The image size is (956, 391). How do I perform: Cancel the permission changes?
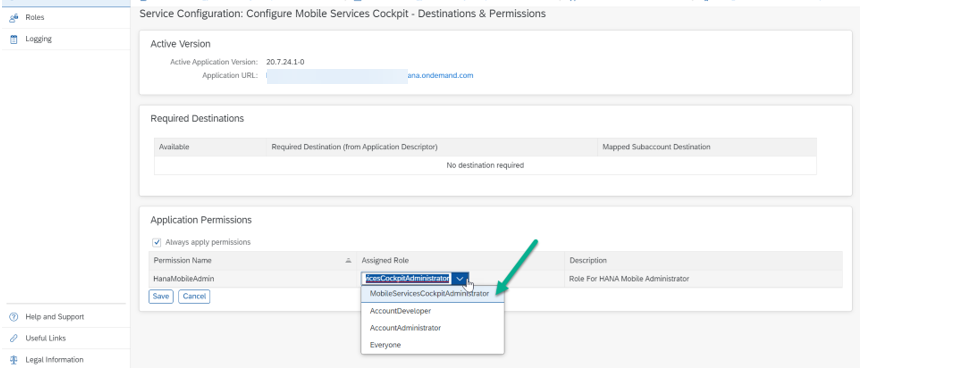coord(194,296)
